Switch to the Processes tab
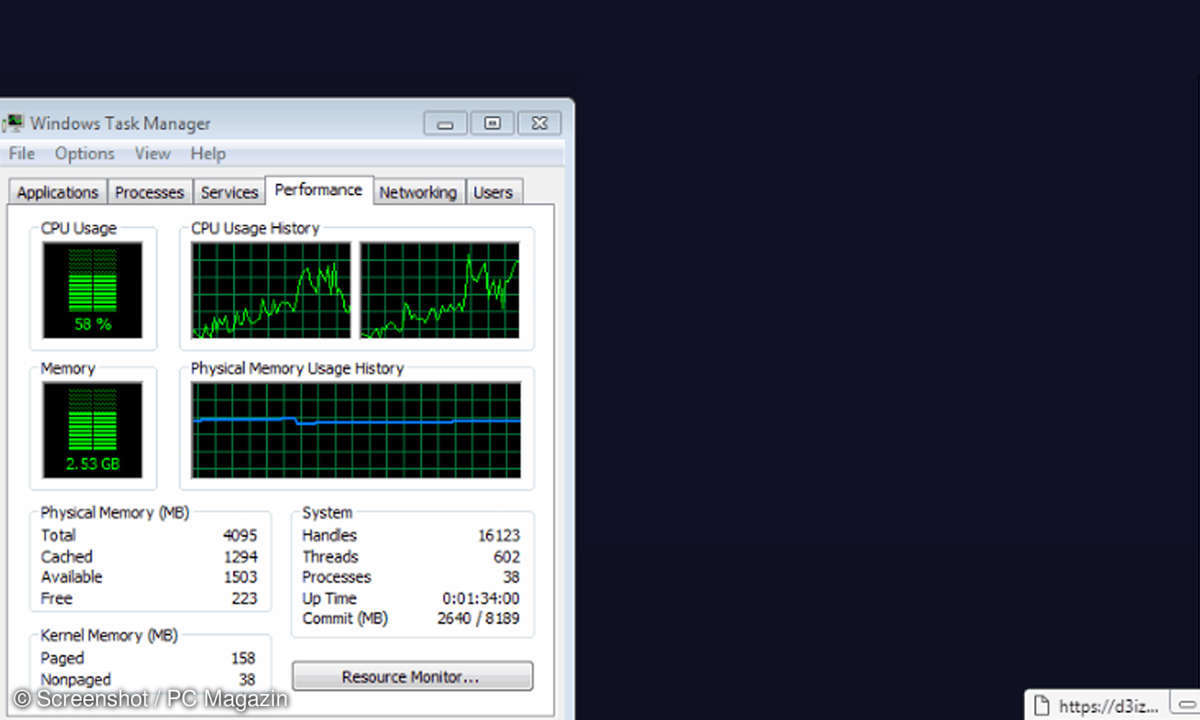The image size is (1200, 720). (149, 192)
